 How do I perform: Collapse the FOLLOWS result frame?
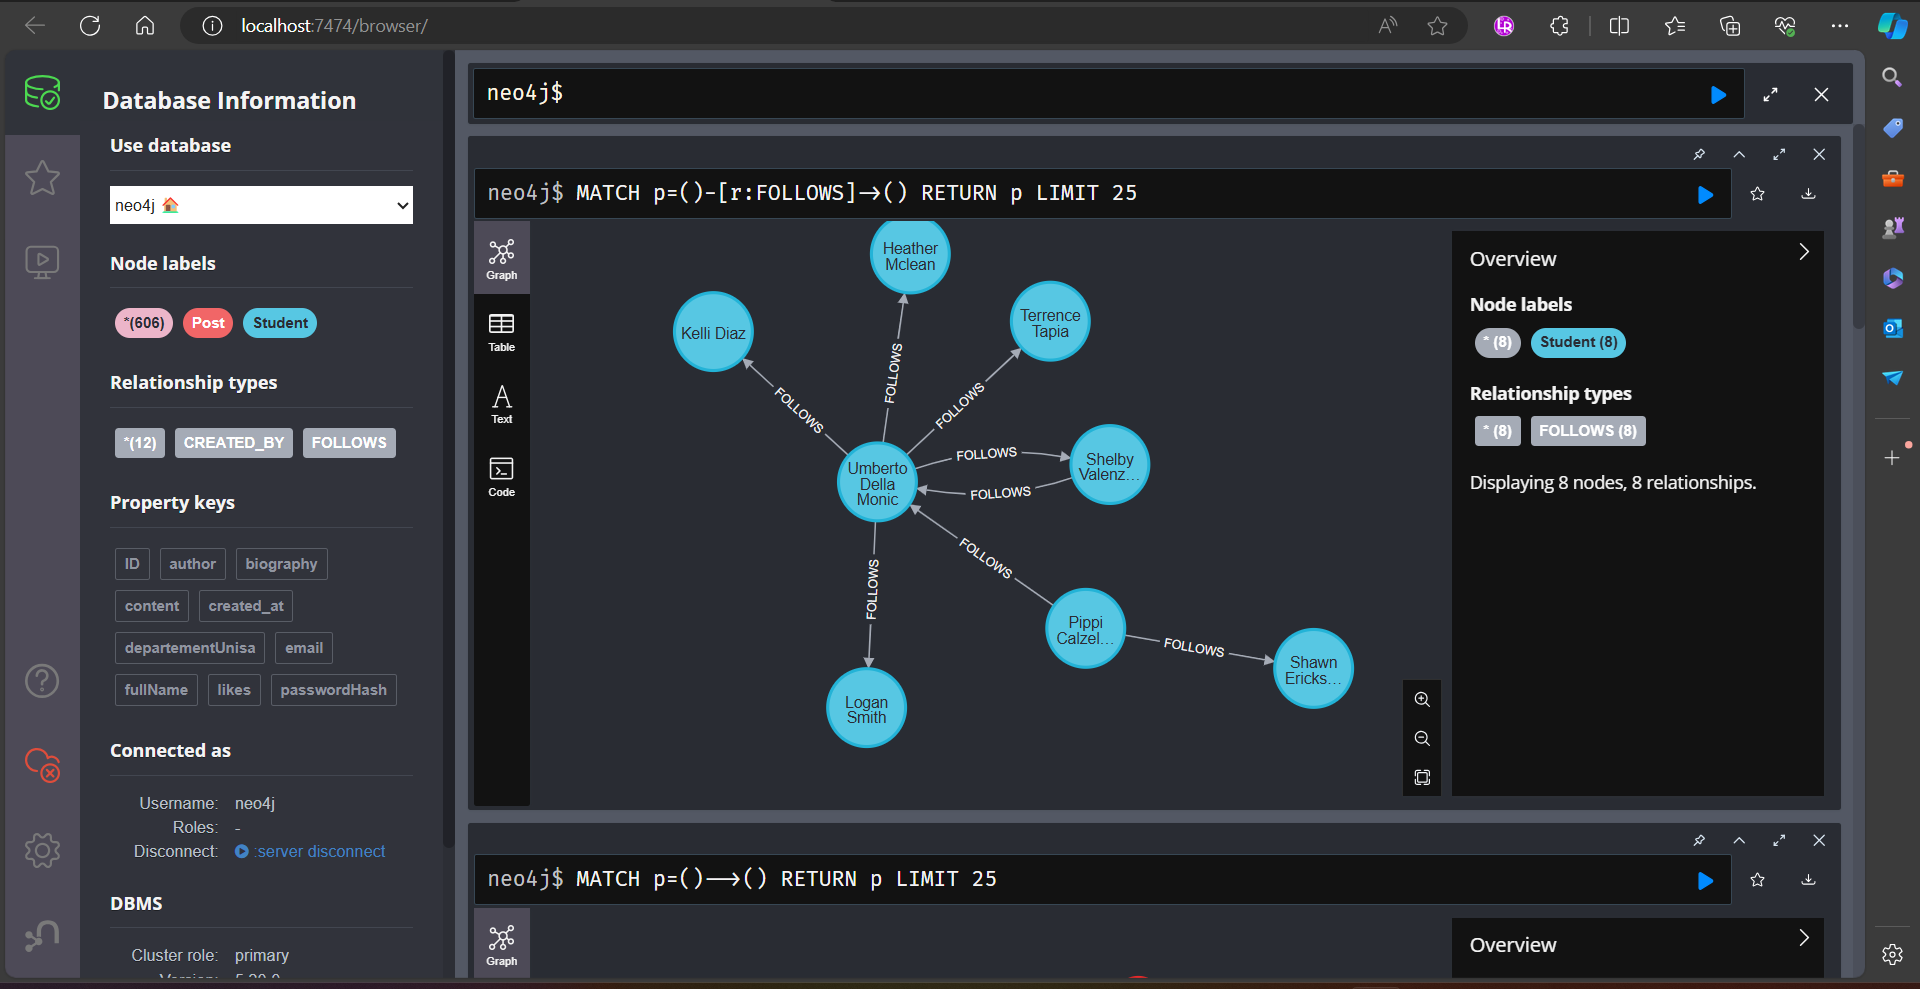point(1739,155)
